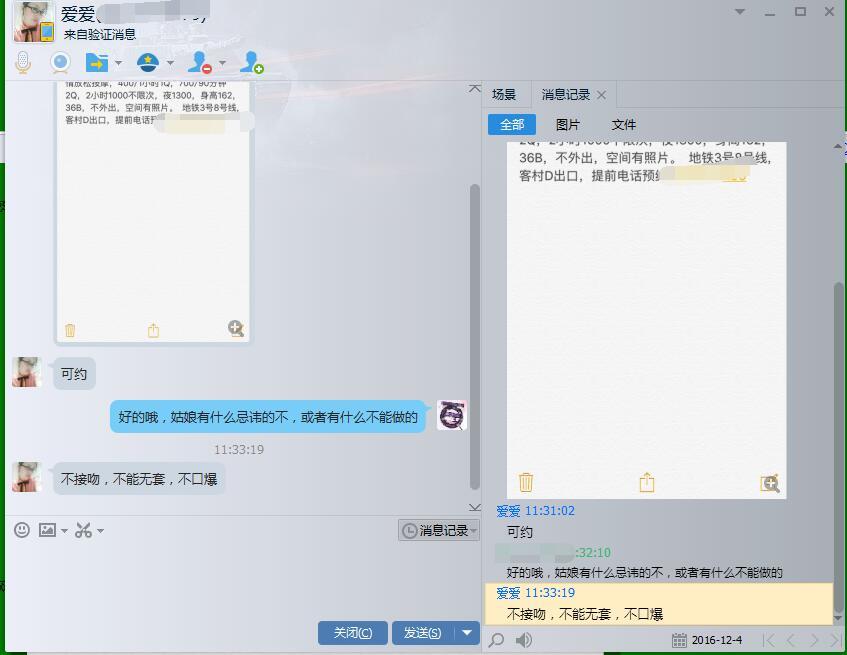This screenshot has width=847, height=655.
Task: Expand the dropdown arrow next to 发送
Action: [x=467, y=633]
